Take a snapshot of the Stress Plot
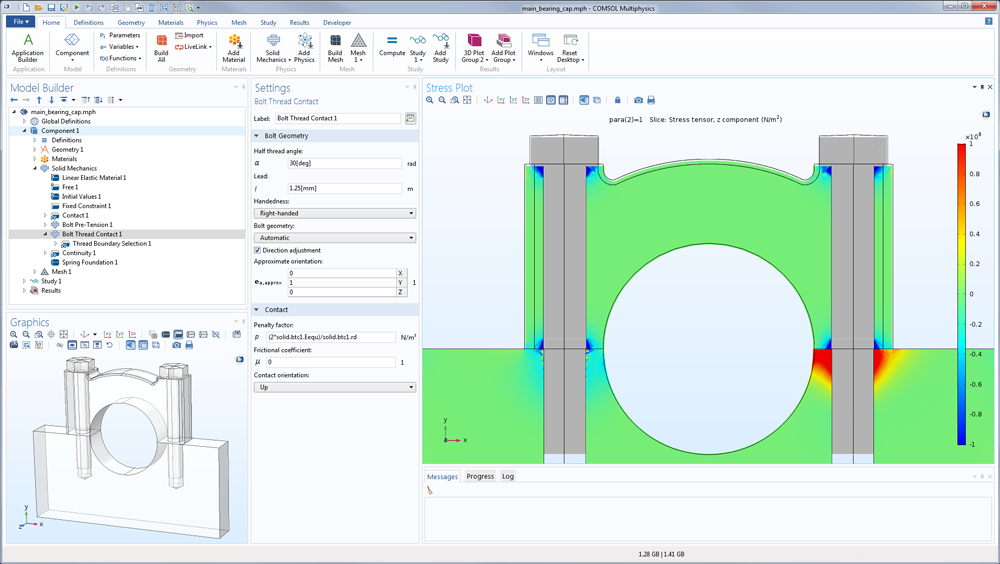Image resolution: width=1000 pixels, height=564 pixels. (x=638, y=100)
